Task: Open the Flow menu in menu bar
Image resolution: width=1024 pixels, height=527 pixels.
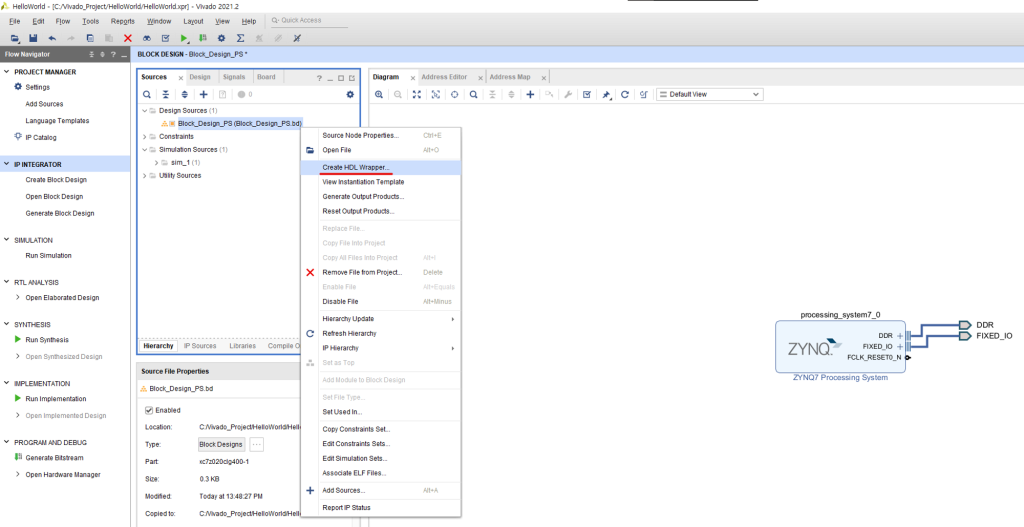Action: click(x=63, y=22)
